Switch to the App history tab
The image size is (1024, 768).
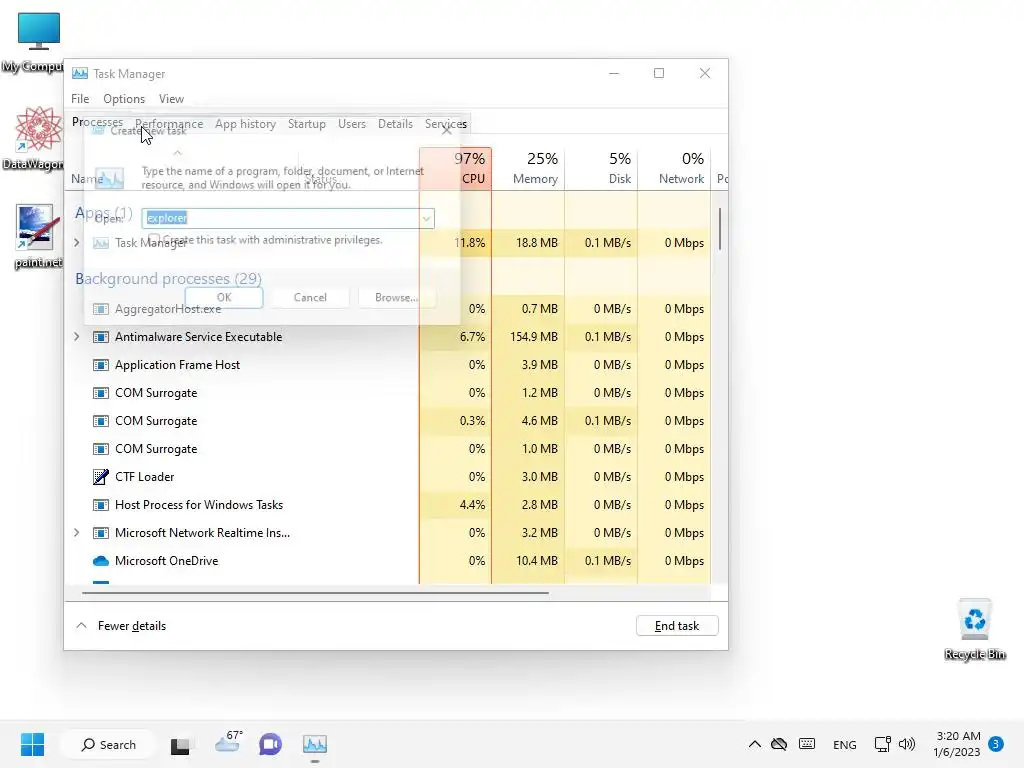point(246,123)
